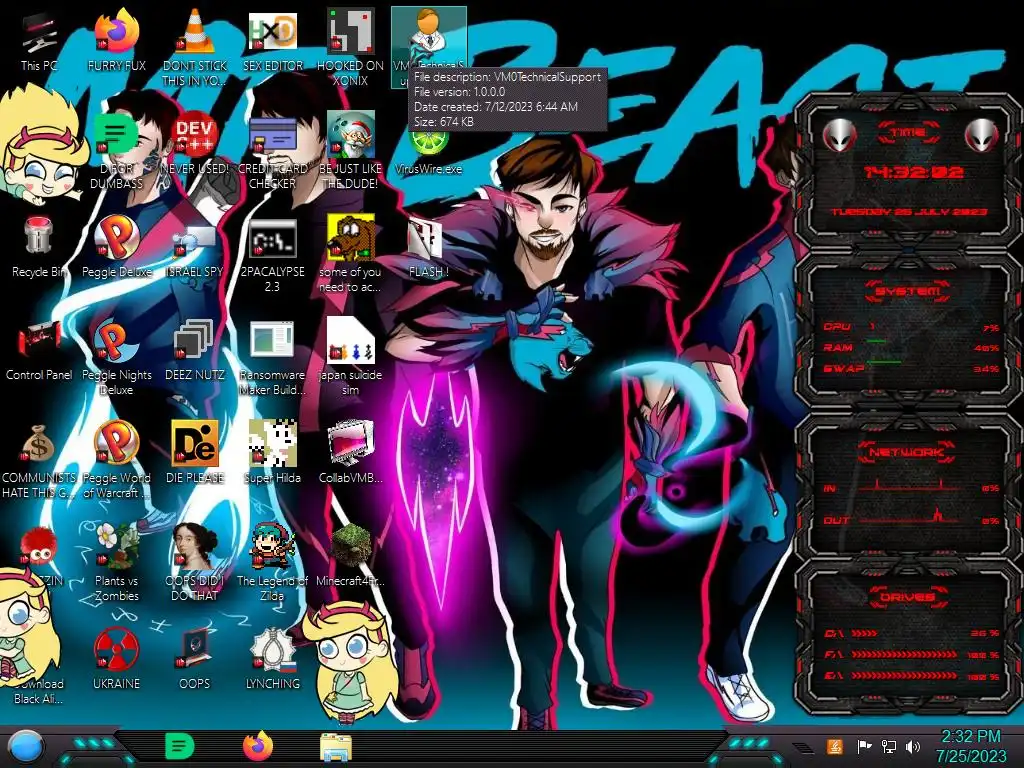Select the dog icon 'some of you need to ac...'
Screen dimensions: 1024x768
pyautogui.click(x=351, y=255)
